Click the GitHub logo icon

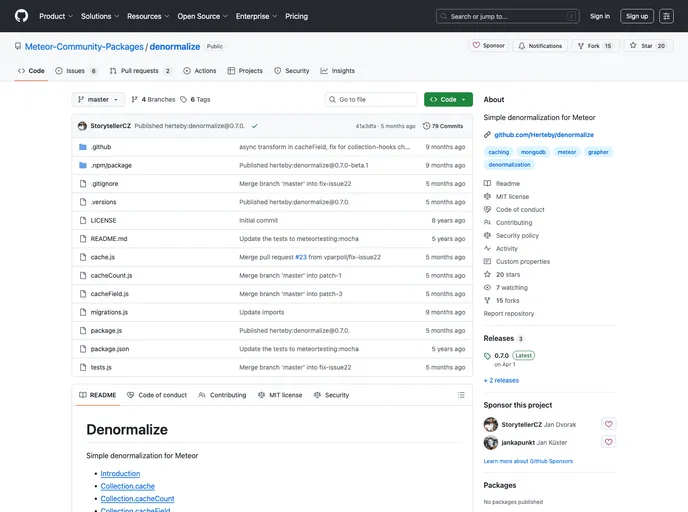click(x=21, y=16)
